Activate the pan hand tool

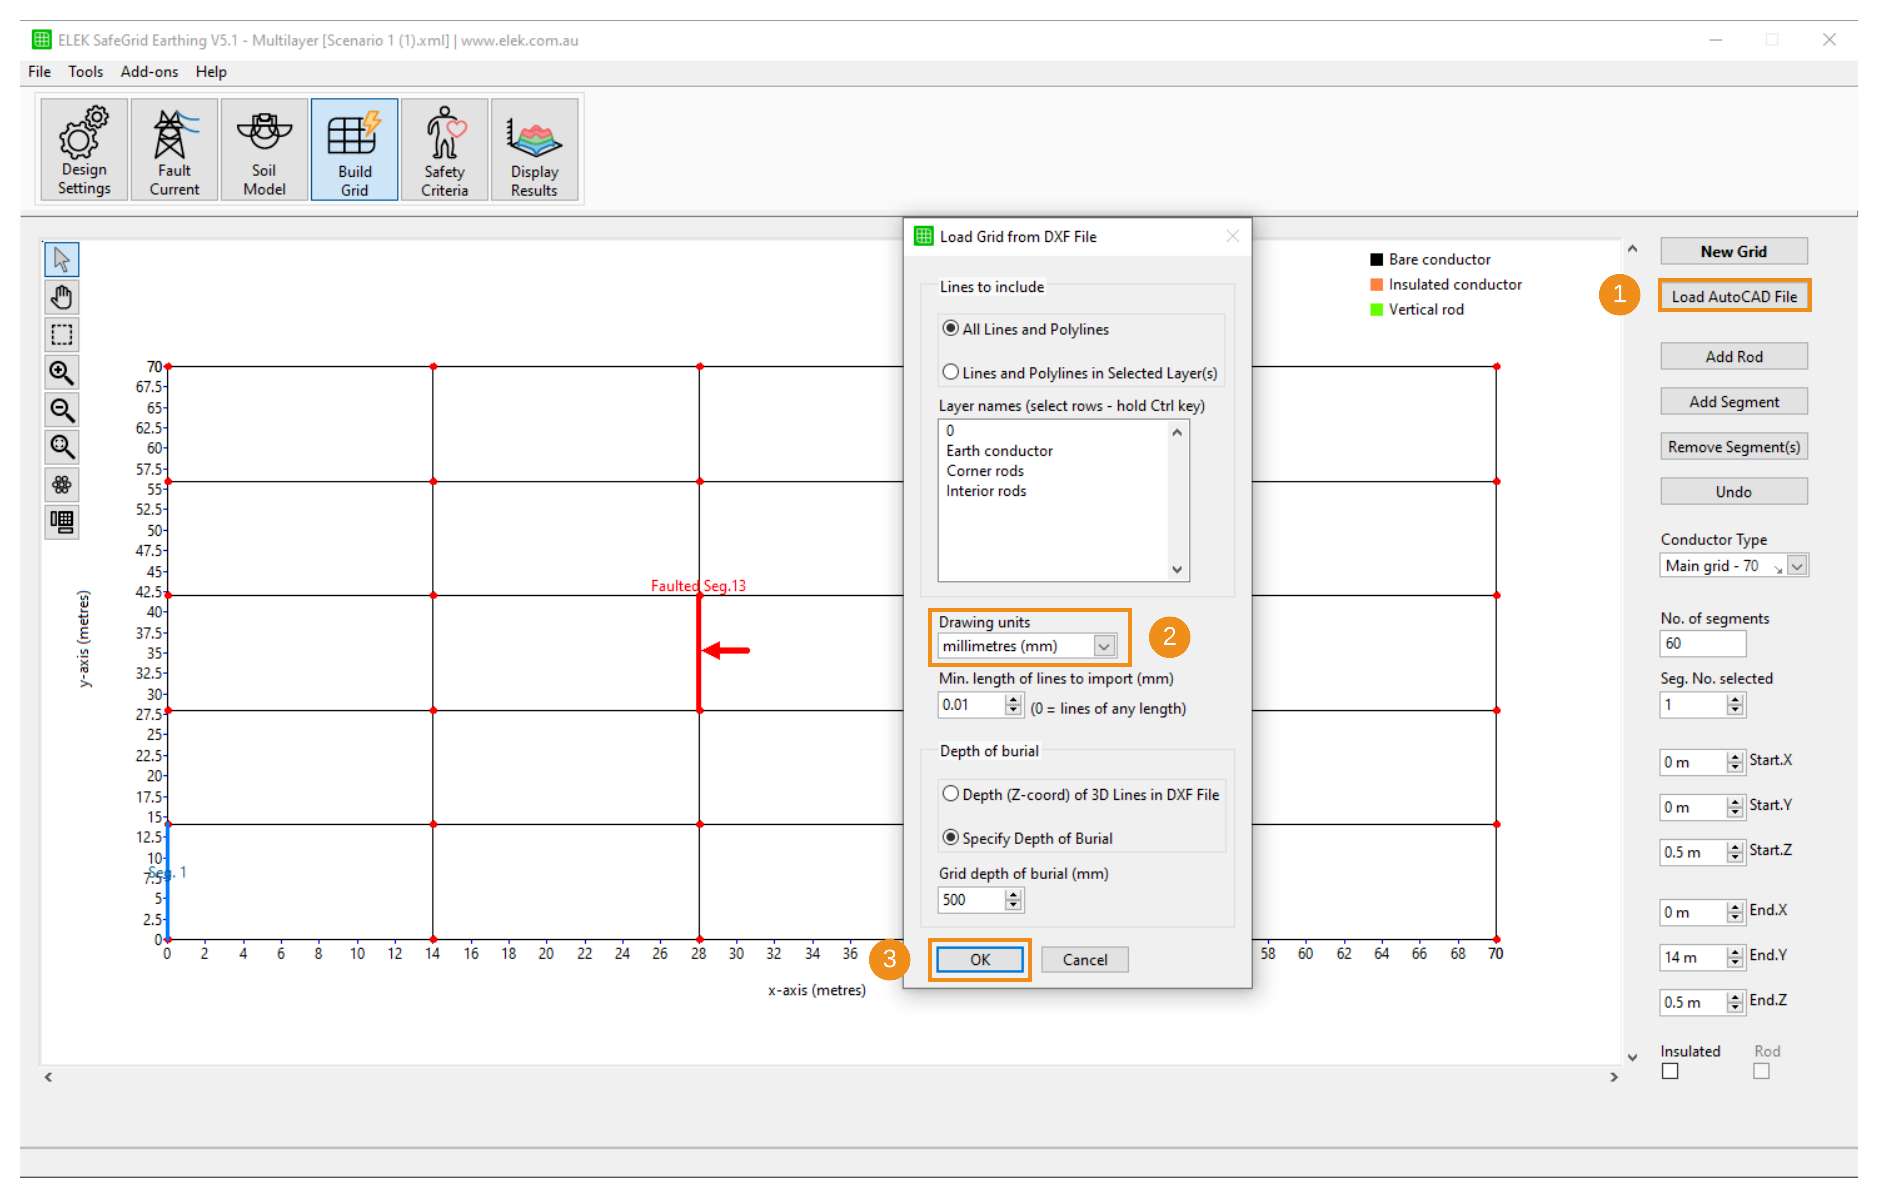[61, 296]
